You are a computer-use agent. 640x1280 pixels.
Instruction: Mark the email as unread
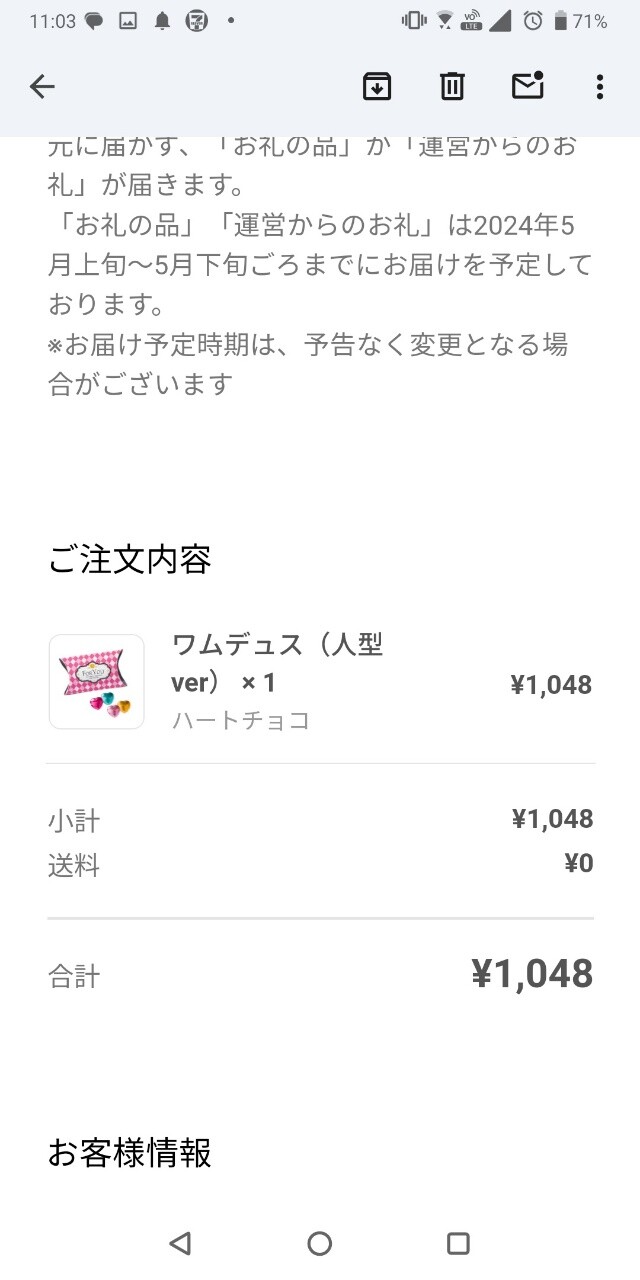pos(527,86)
